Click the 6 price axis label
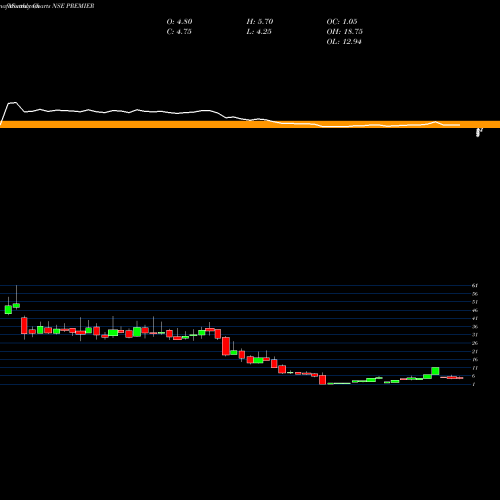The image size is (500, 500). point(474,376)
